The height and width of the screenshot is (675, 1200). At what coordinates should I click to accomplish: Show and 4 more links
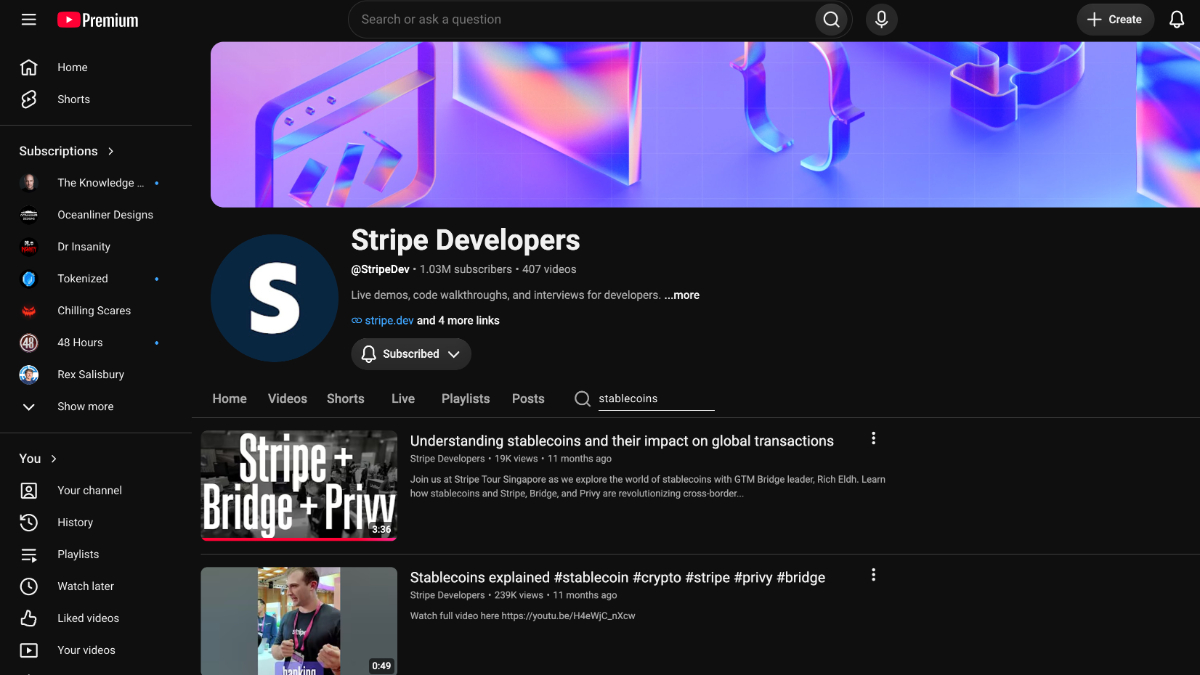click(x=458, y=321)
